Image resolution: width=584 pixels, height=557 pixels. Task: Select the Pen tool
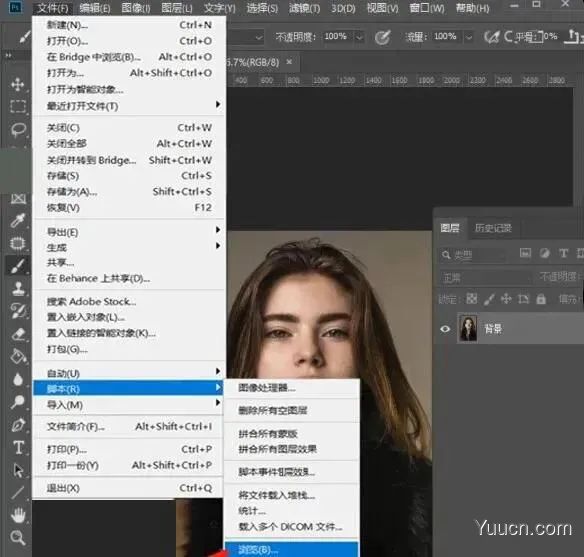click(x=18, y=425)
